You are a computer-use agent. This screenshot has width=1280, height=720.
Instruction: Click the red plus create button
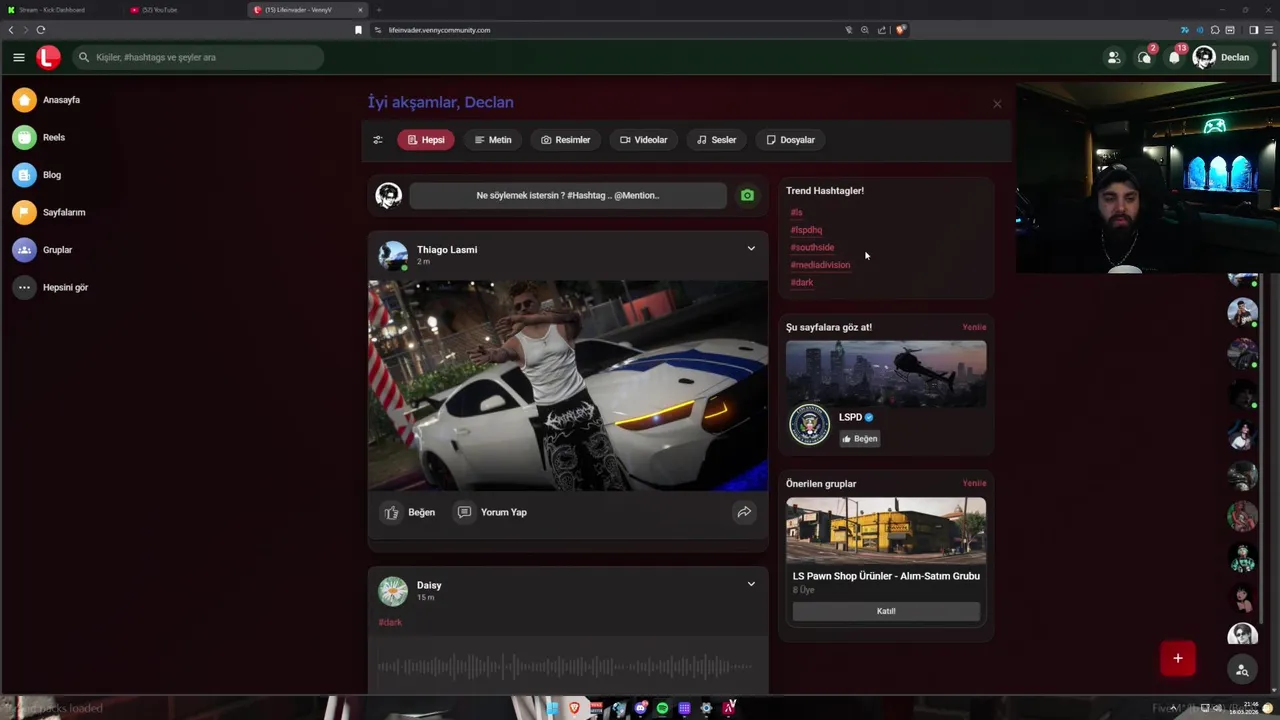click(1178, 658)
